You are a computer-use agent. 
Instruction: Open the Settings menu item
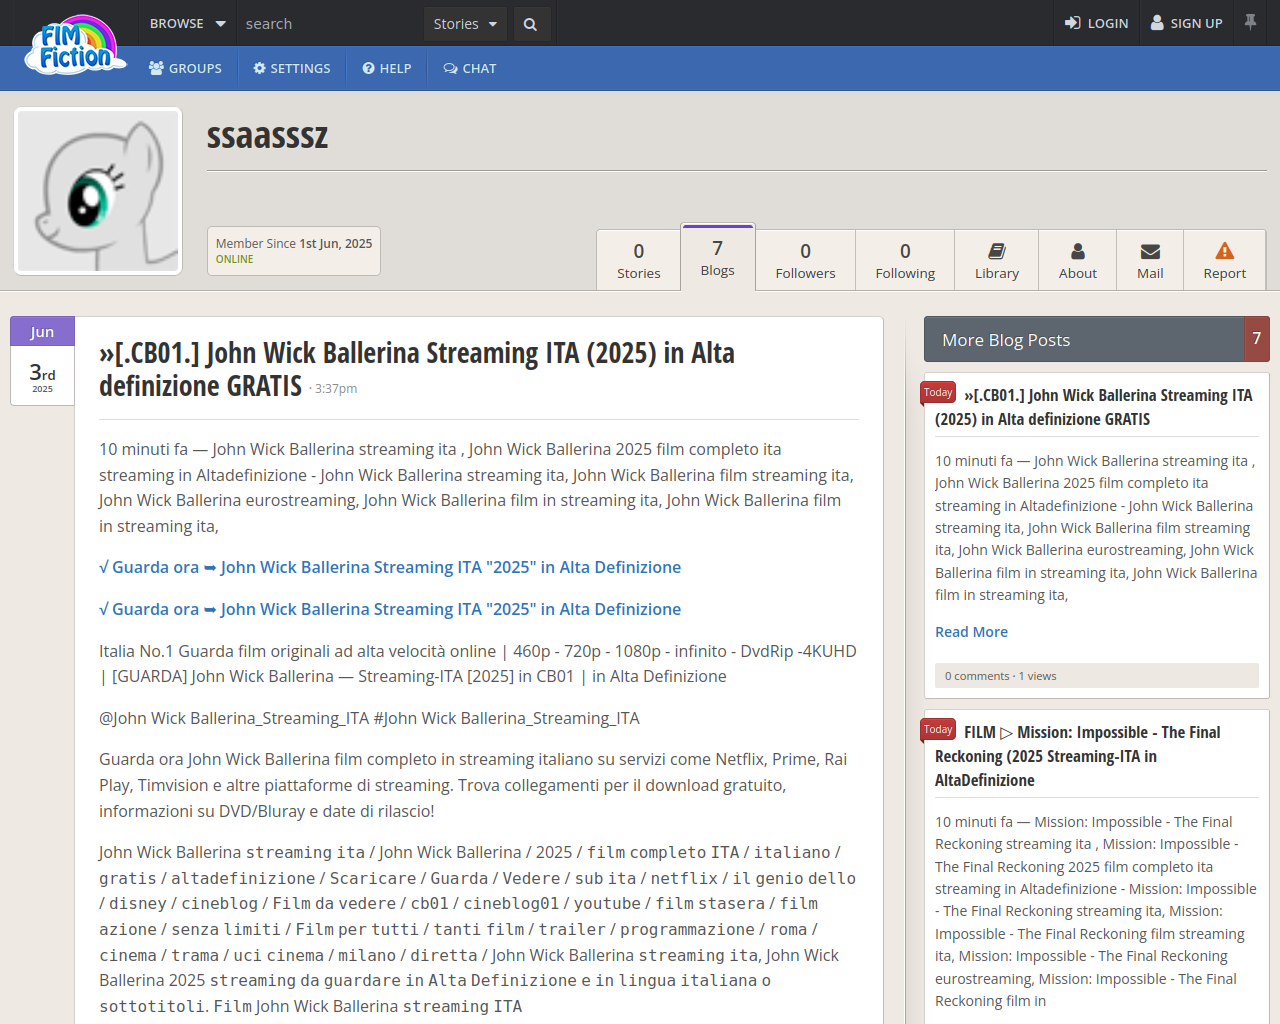pyautogui.click(x=292, y=68)
